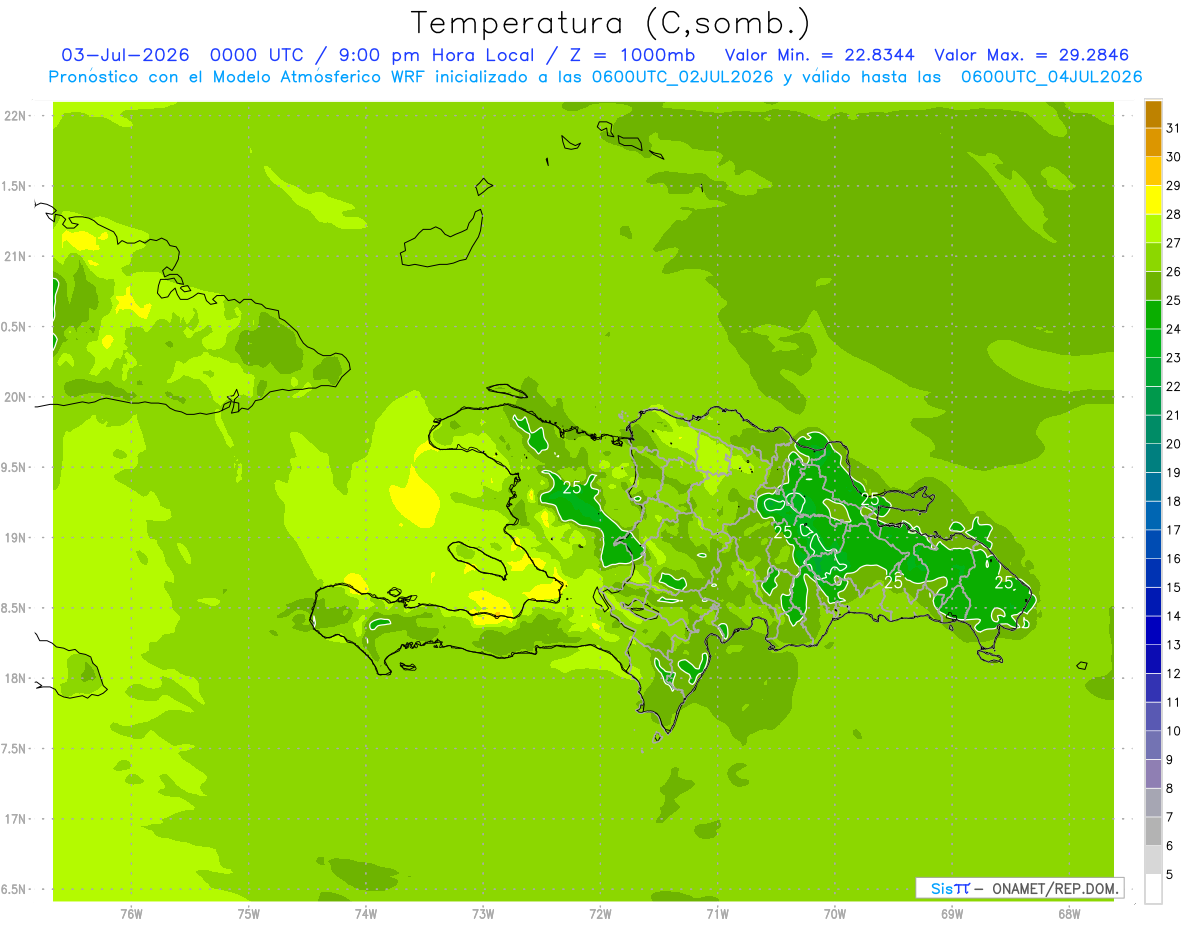Pick the purple colorbar segment between 9 and 10
This screenshot has height=927, width=1200.
pyautogui.click(x=1153, y=745)
